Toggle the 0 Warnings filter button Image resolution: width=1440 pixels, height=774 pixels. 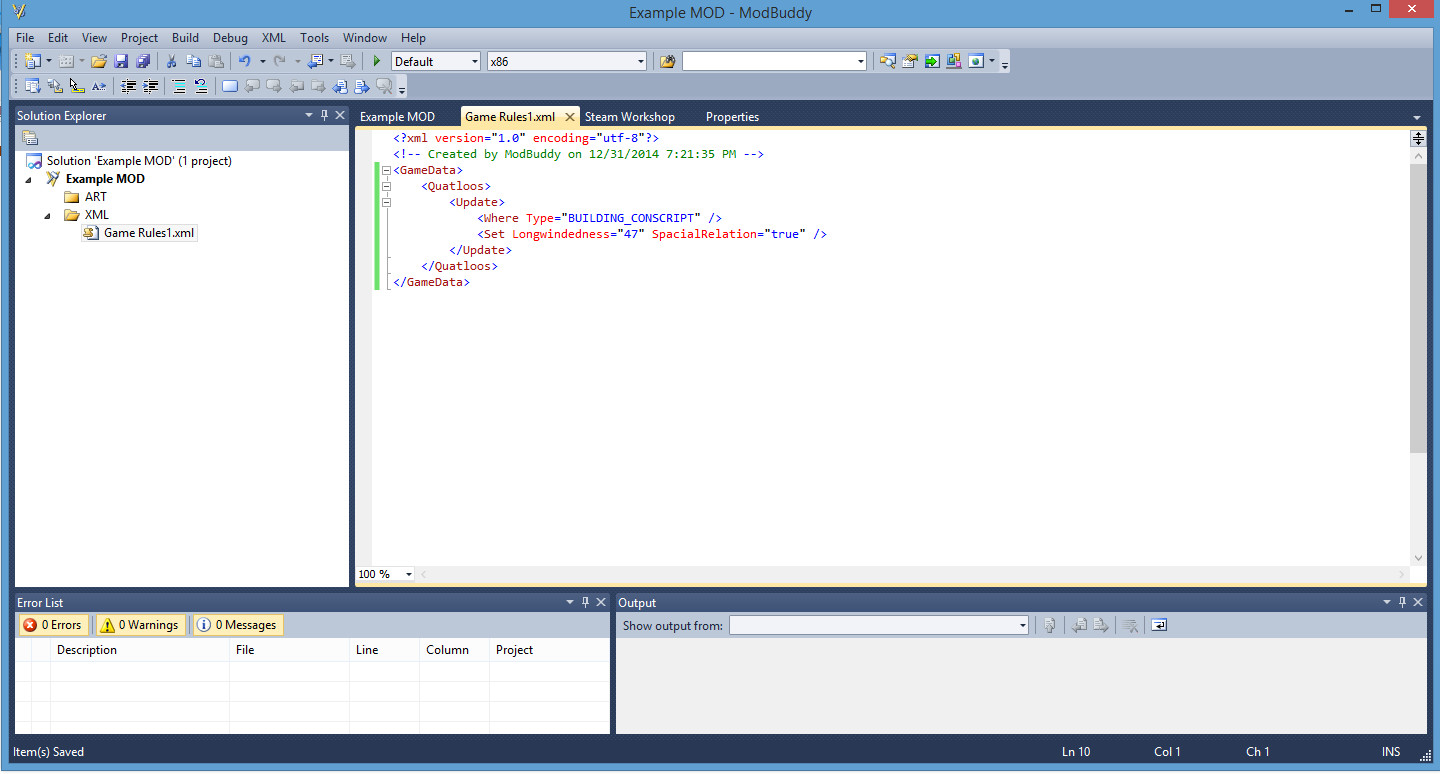140,625
